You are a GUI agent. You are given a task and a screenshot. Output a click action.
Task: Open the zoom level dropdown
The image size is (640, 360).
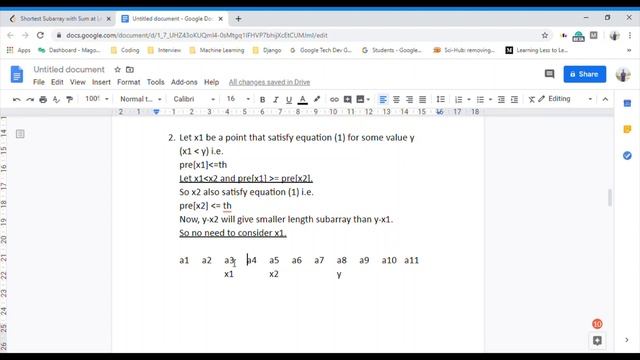(x=97, y=99)
